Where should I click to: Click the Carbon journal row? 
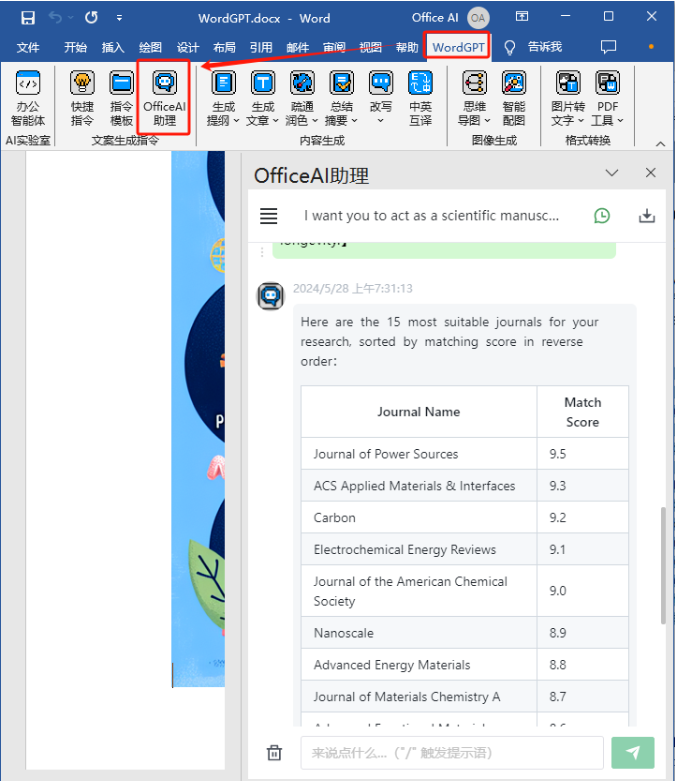tap(464, 518)
